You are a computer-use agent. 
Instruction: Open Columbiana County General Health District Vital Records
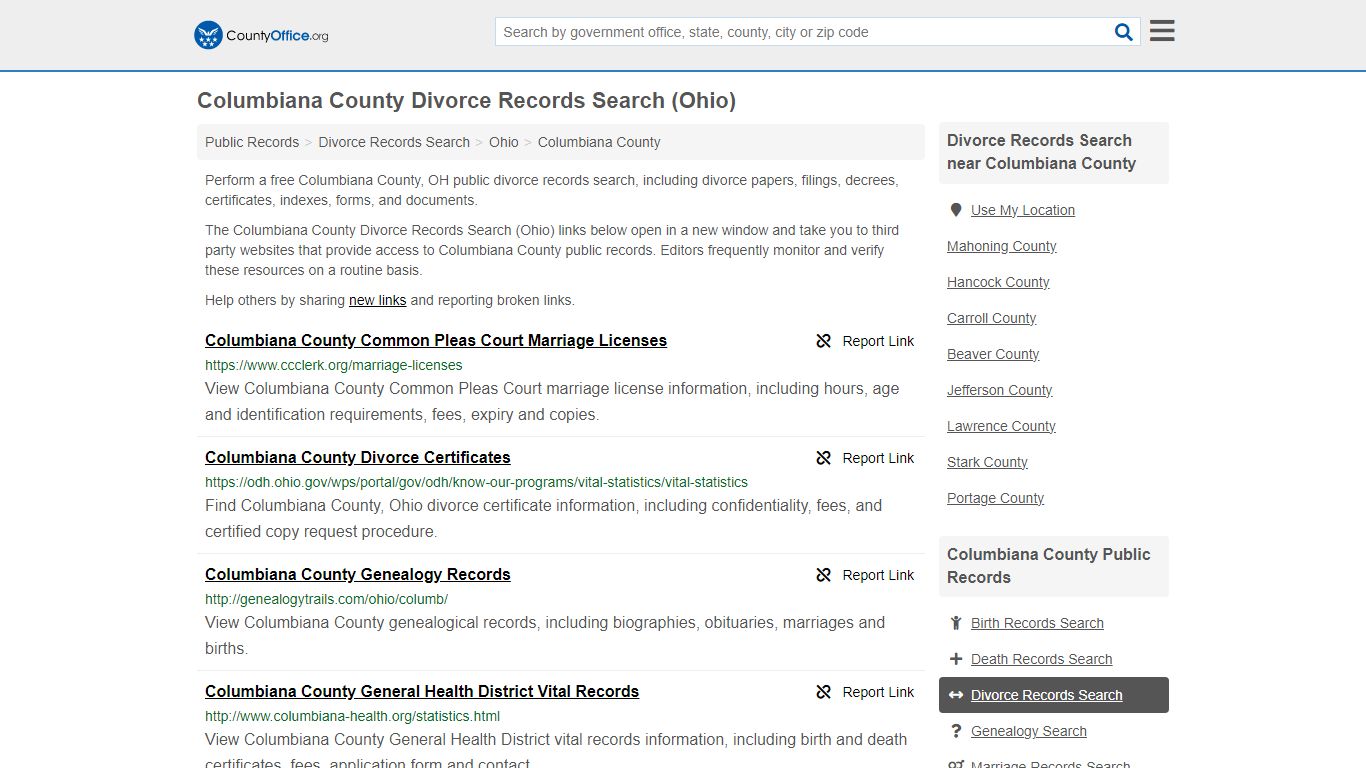click(422, 691)
